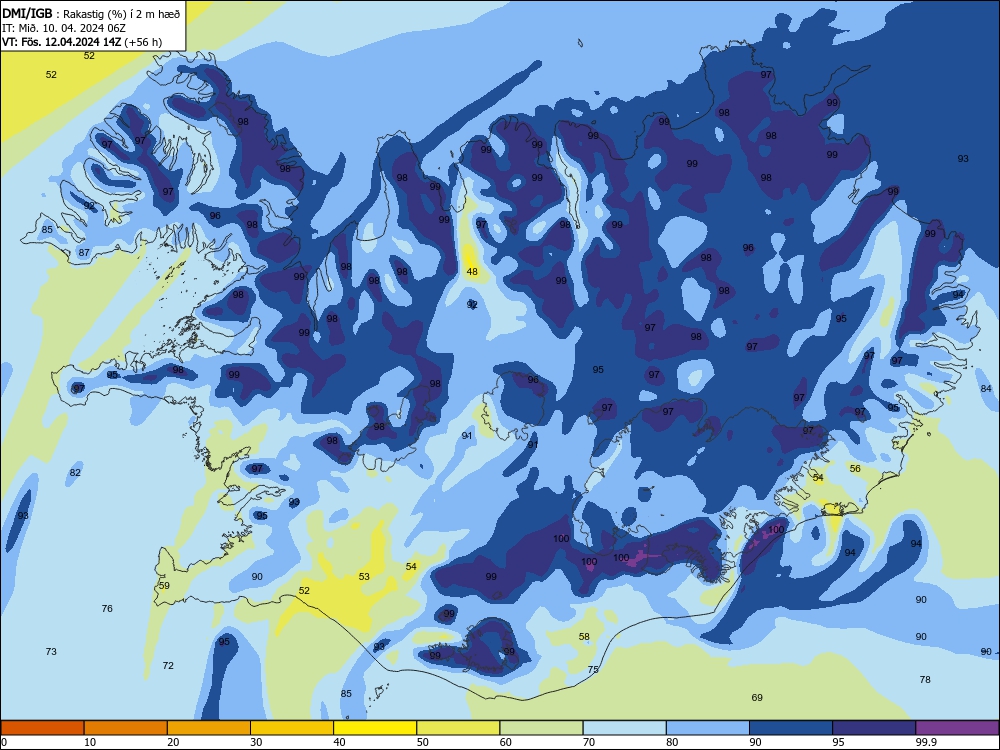Click the 78 value on the map
Viewport: 1000px width, 750px height.
click(925, 680)
